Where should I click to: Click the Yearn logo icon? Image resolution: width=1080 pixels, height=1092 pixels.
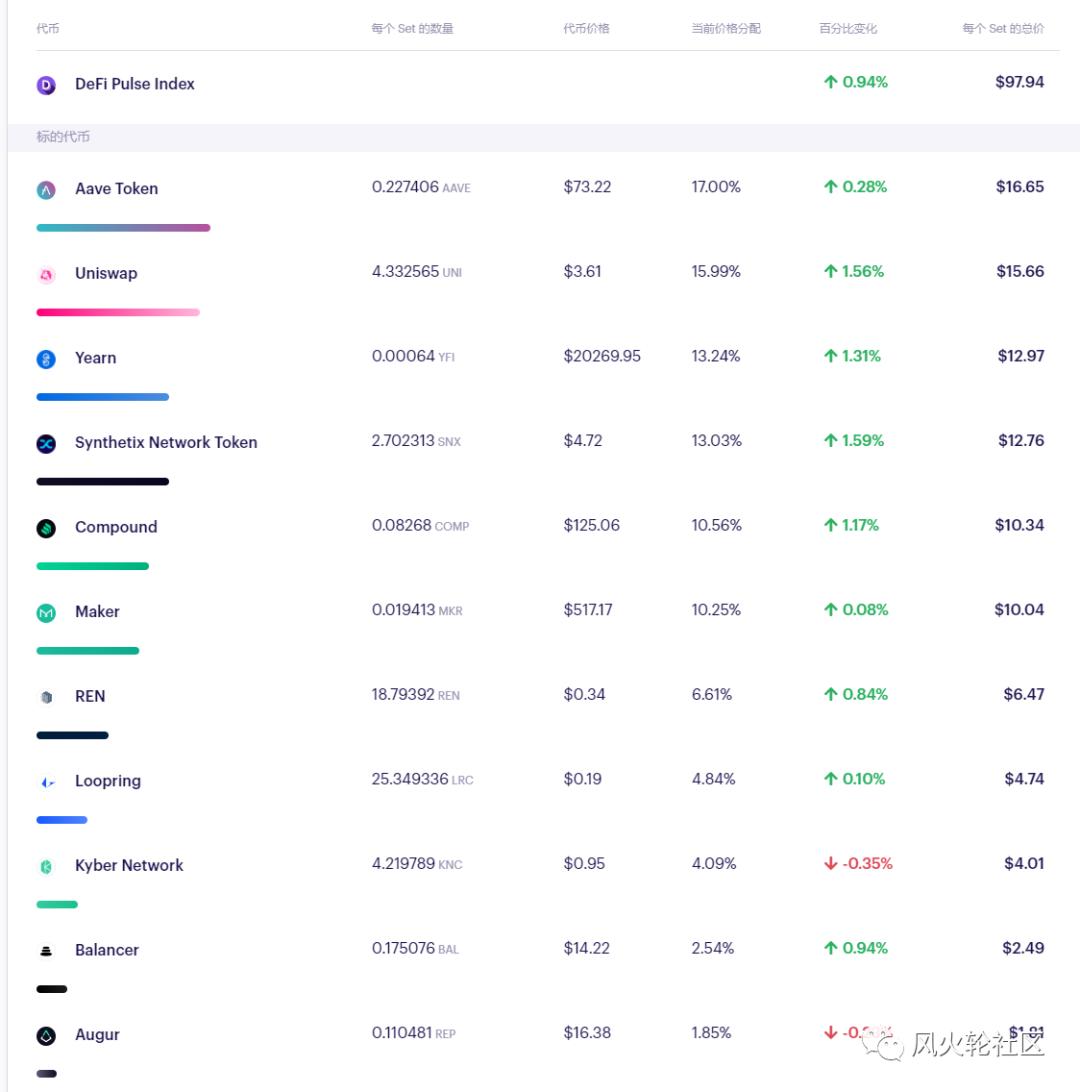[46, 359]
